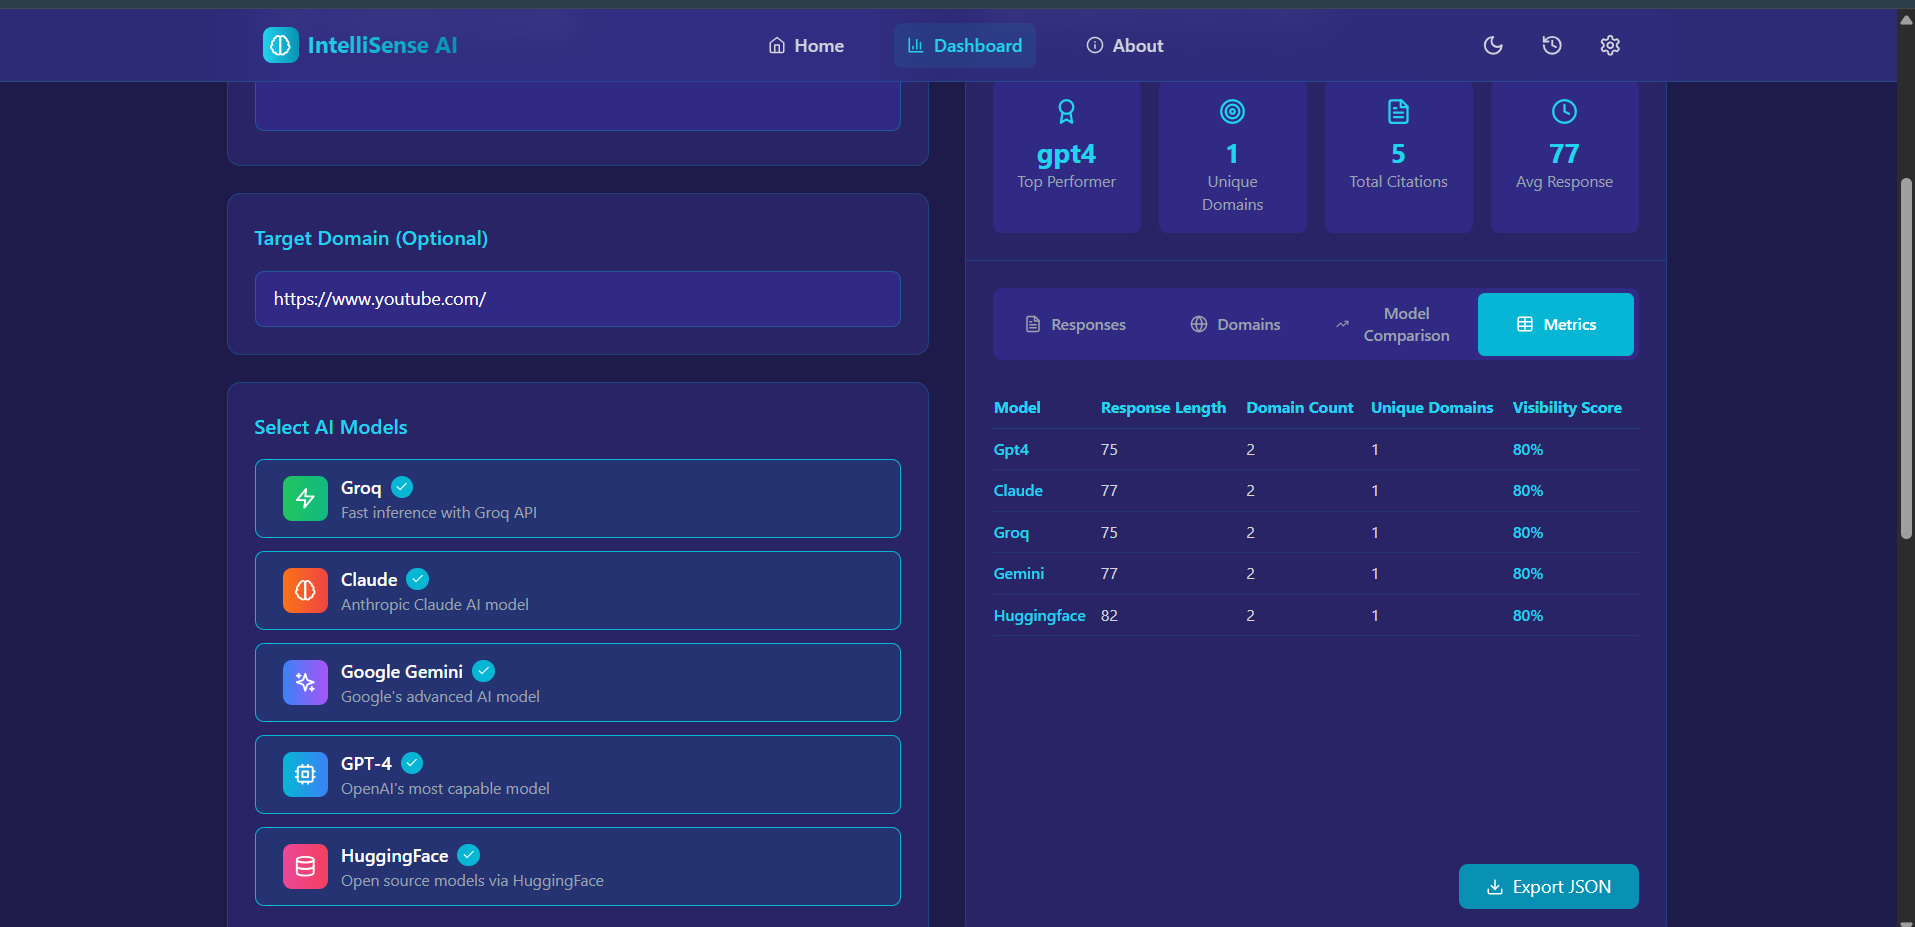Click the Groq lightning bolt icon

[305, 498]
